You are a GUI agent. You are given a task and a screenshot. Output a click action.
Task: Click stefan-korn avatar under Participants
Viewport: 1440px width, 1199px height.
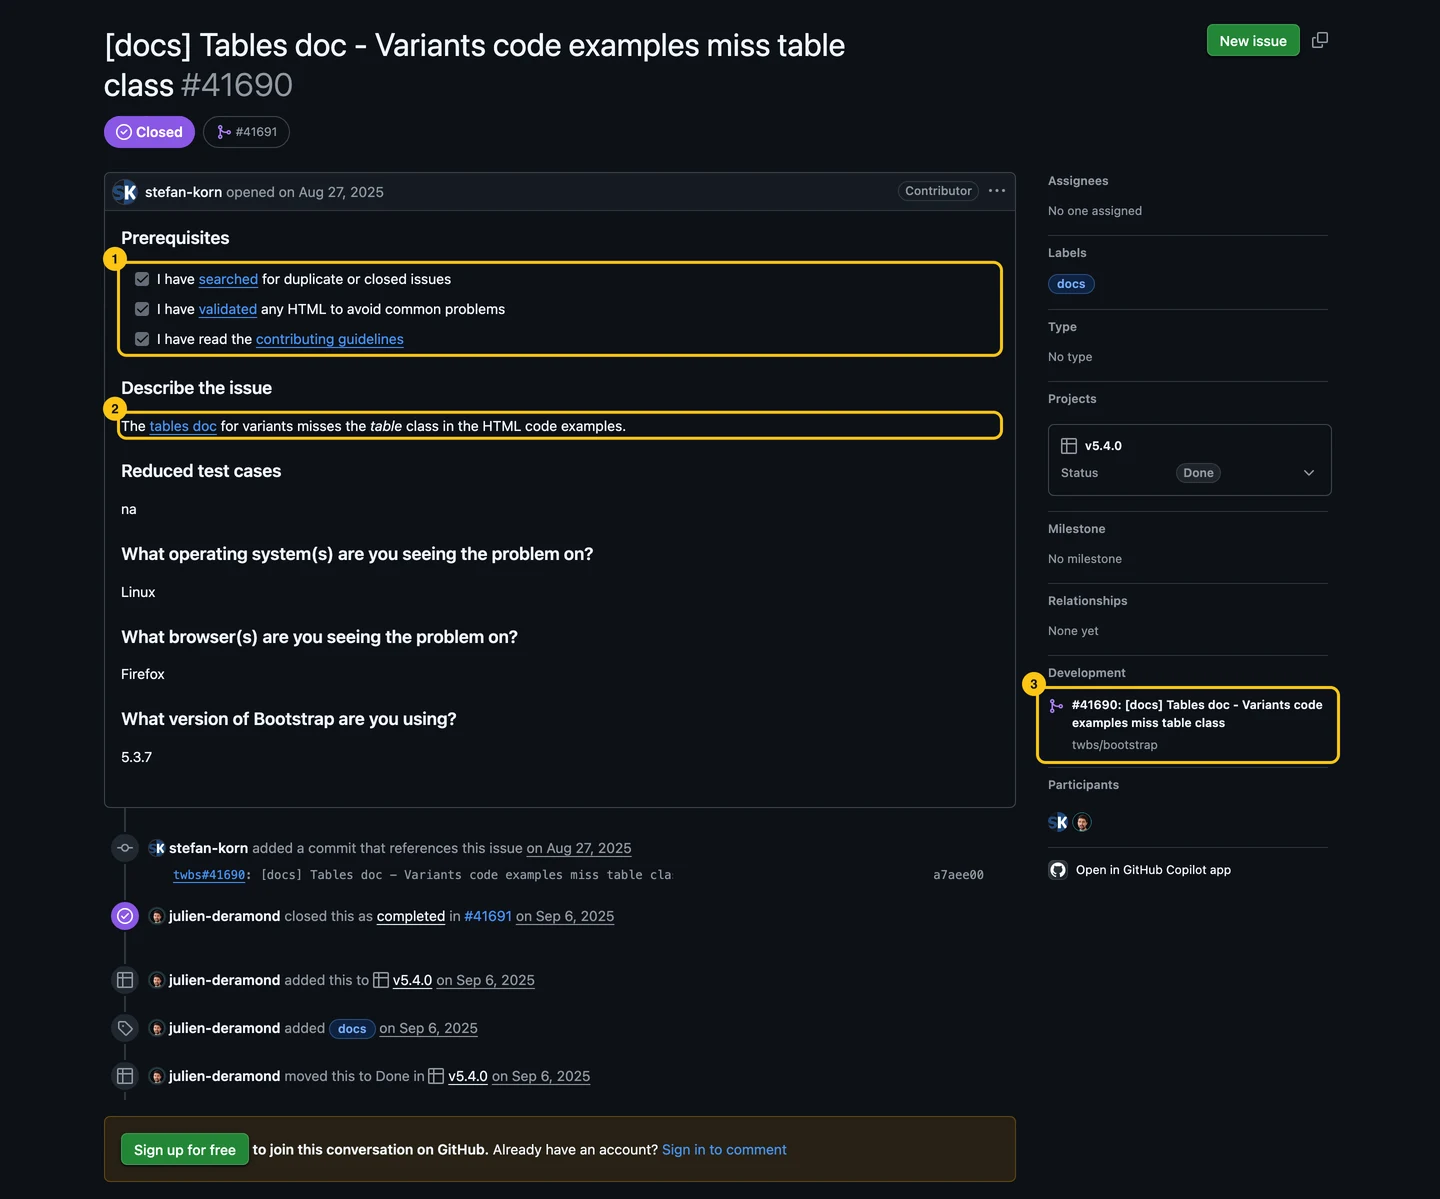click(x=1058, y=823)
